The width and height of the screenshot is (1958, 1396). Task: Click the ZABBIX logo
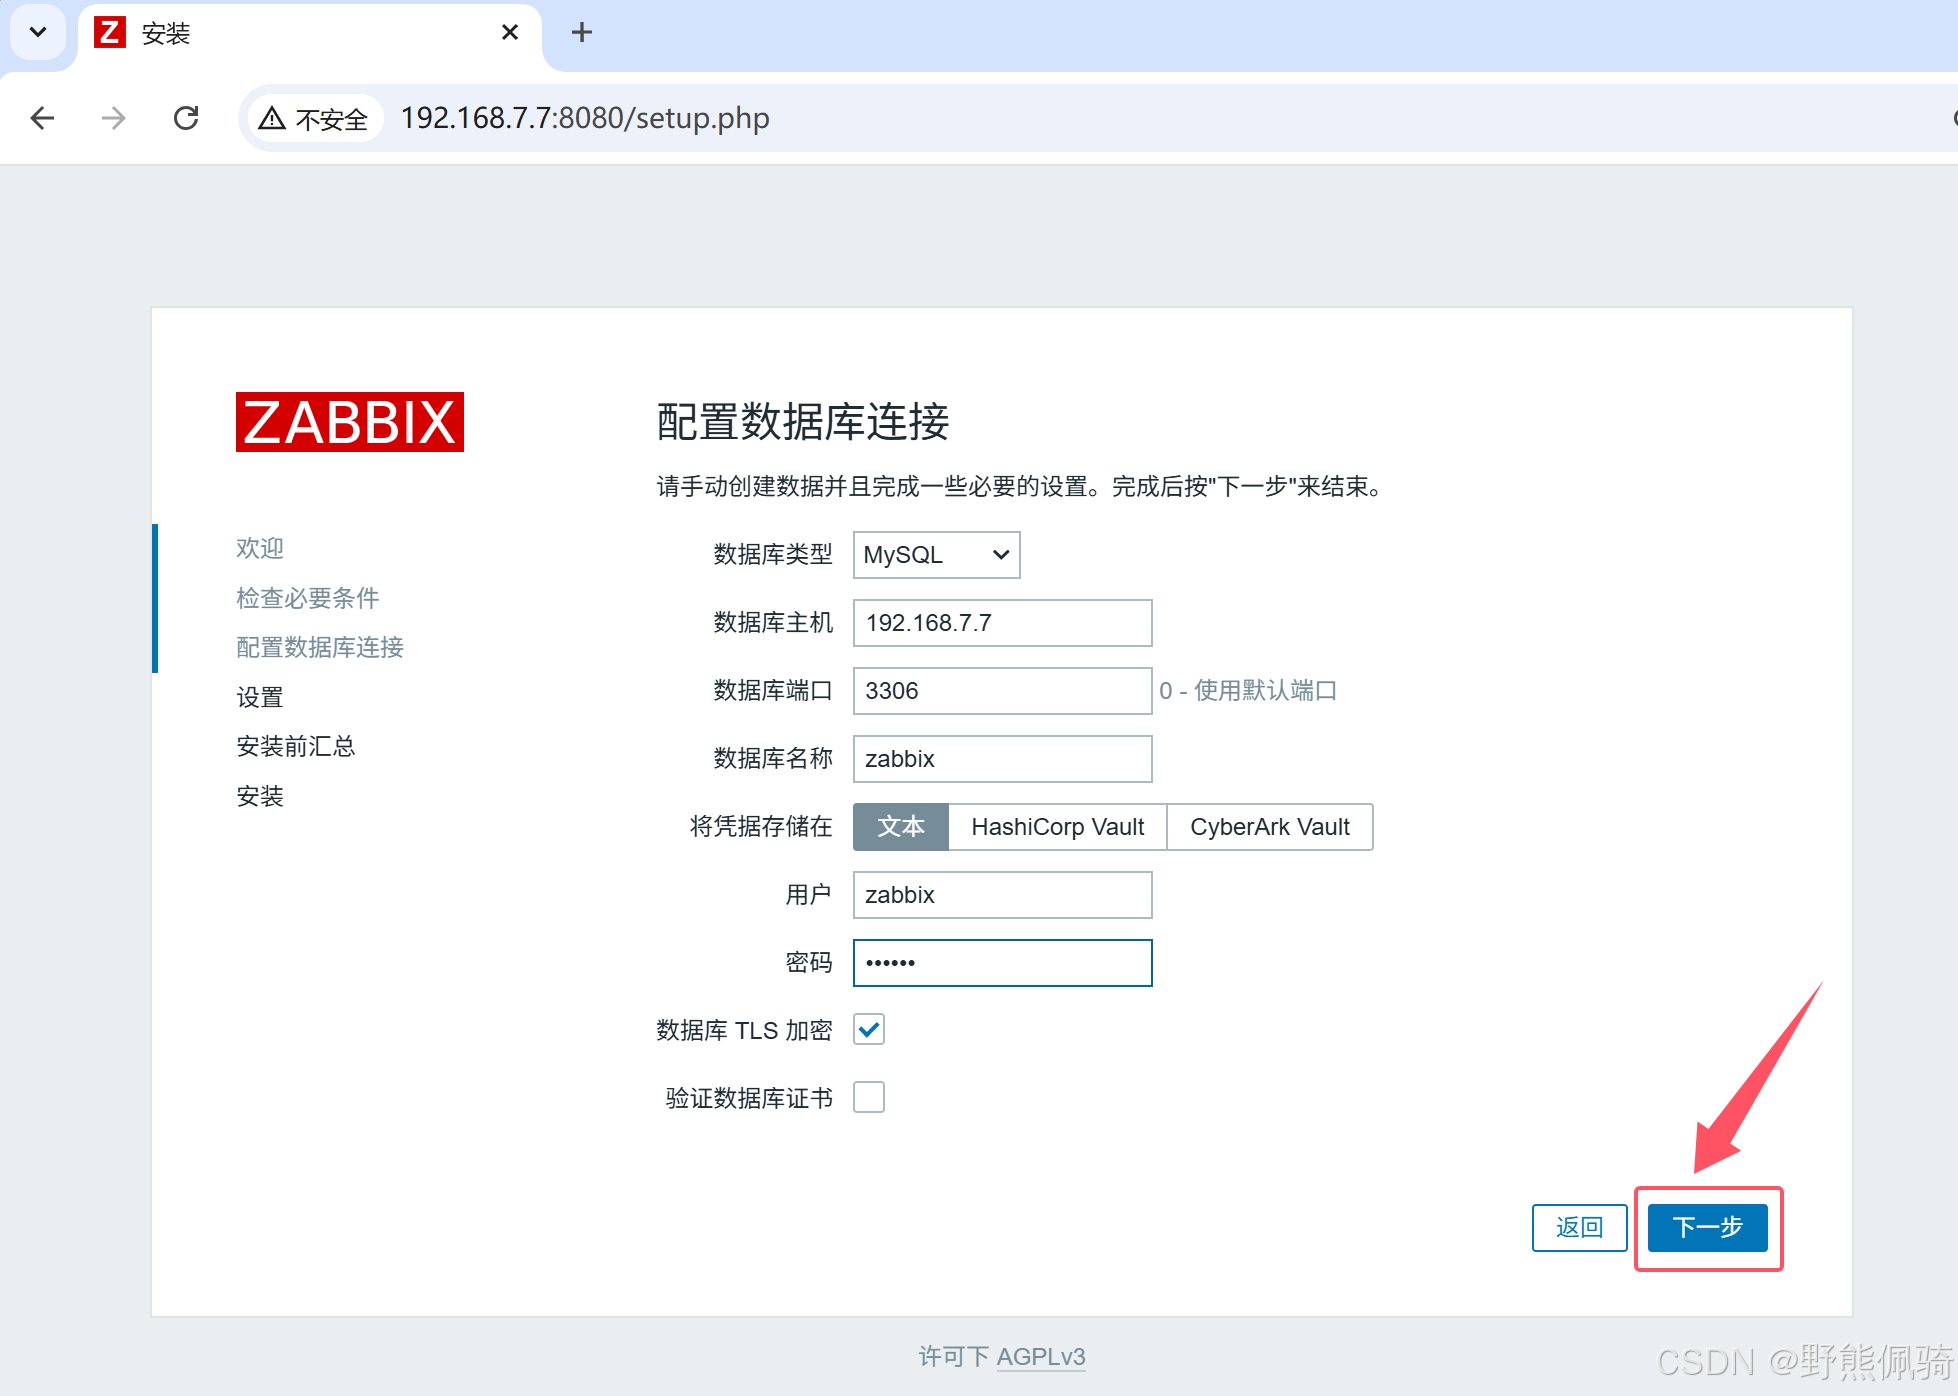tap(349, 422)
